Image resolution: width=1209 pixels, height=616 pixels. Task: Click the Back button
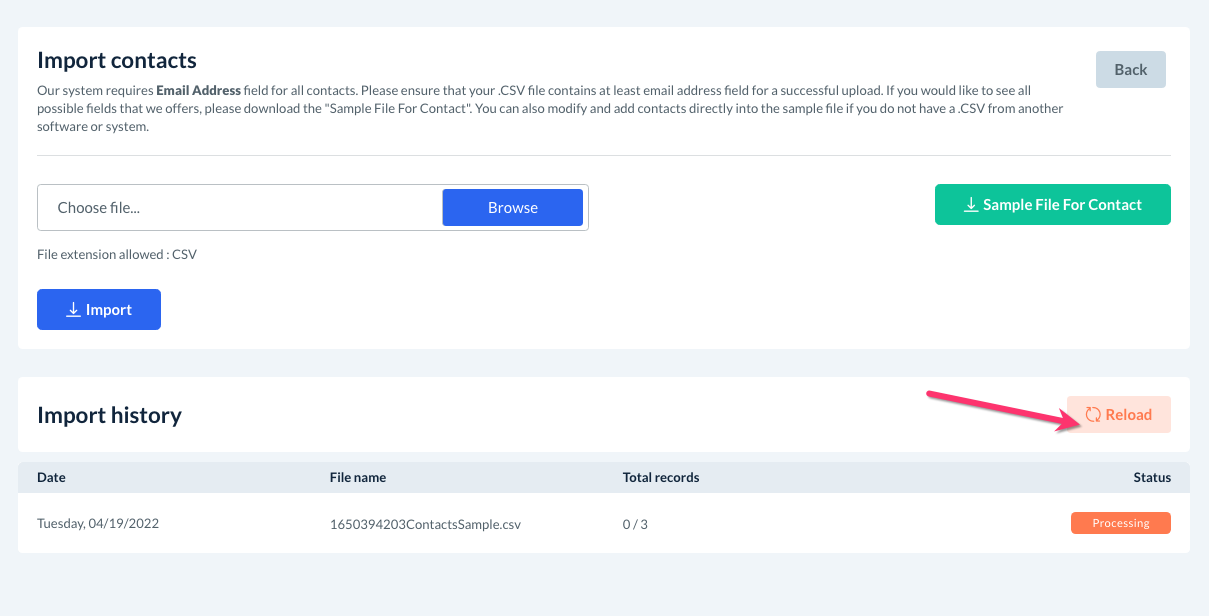[1130, 70]
